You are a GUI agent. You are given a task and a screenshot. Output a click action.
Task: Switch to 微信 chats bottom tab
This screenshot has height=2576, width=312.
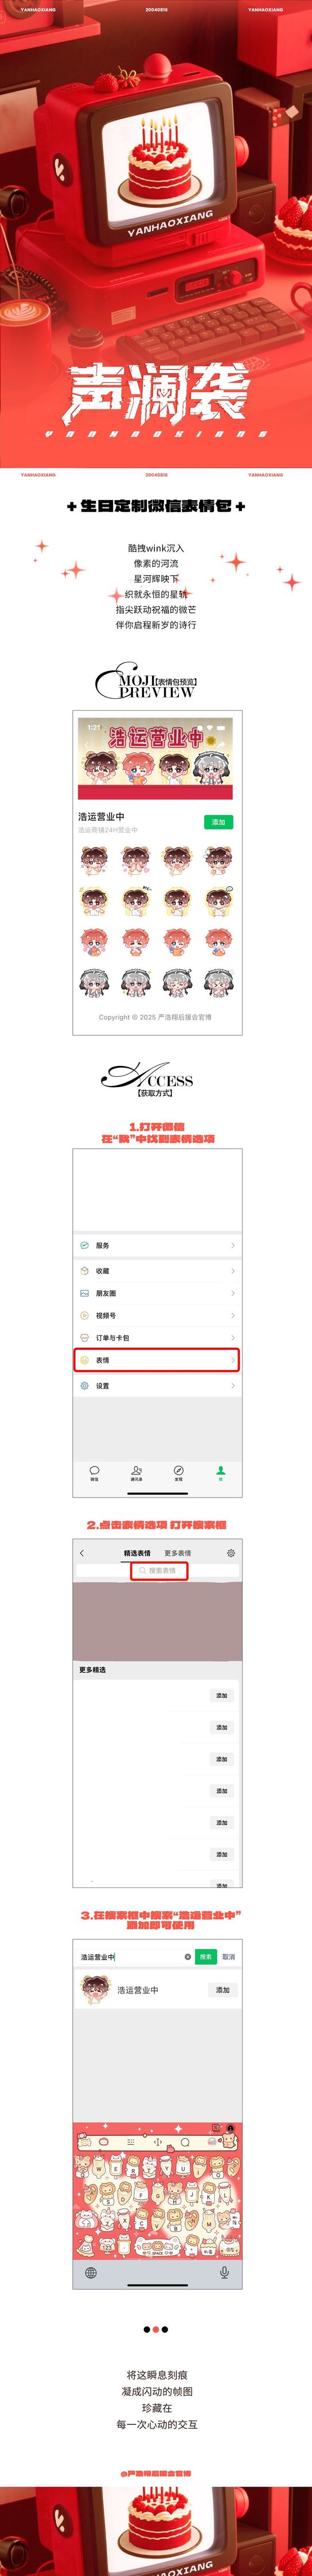click(94, 1473)
